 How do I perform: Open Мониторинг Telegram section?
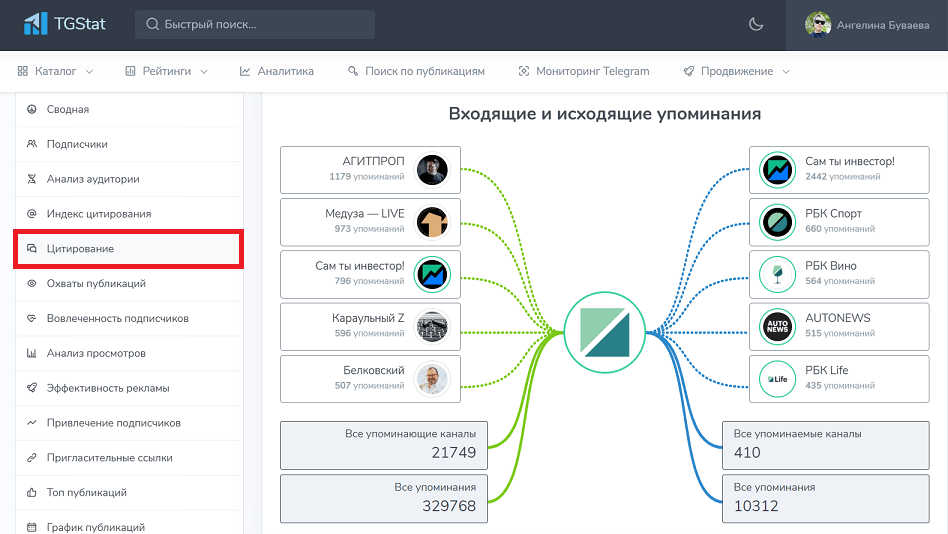pyautogui.click(x=584, y=71)
